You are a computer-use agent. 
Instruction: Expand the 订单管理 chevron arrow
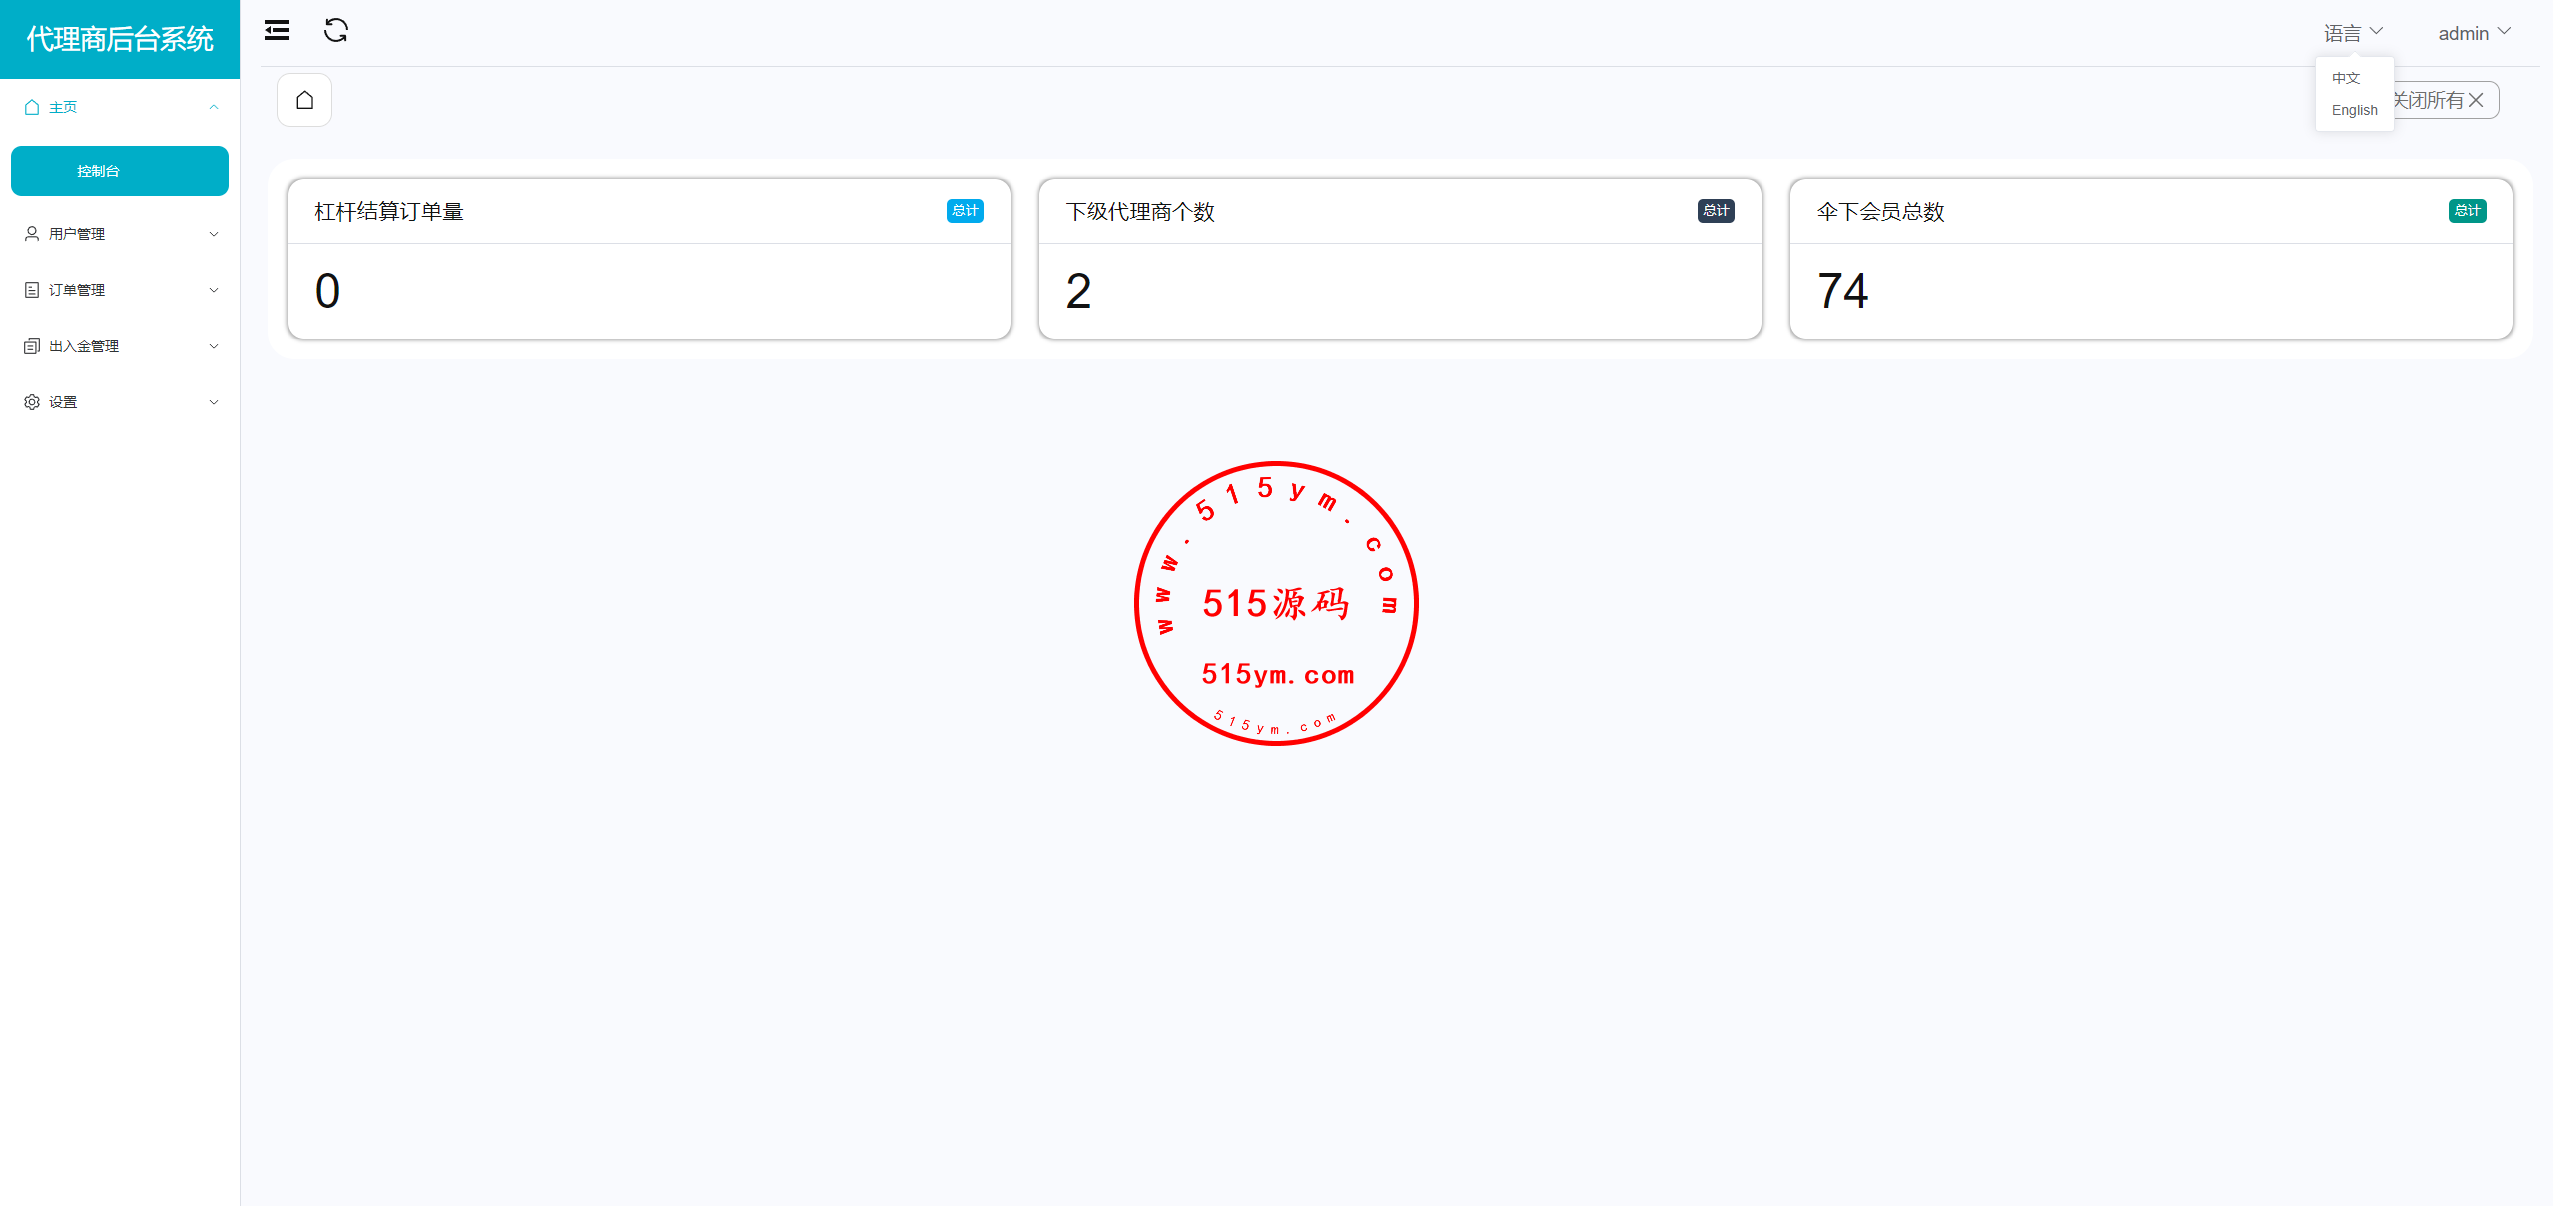pos(213,290)
